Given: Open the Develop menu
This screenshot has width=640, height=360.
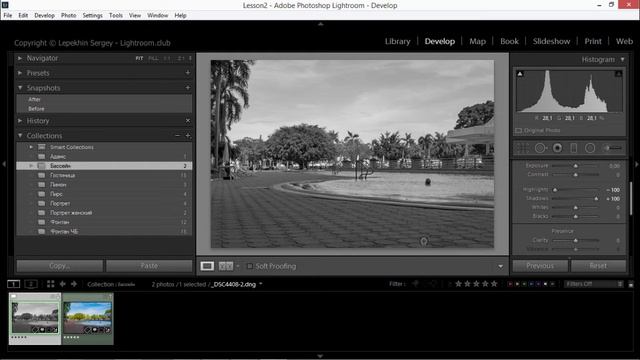Looking at the screenshot, I should coord(44,16).
